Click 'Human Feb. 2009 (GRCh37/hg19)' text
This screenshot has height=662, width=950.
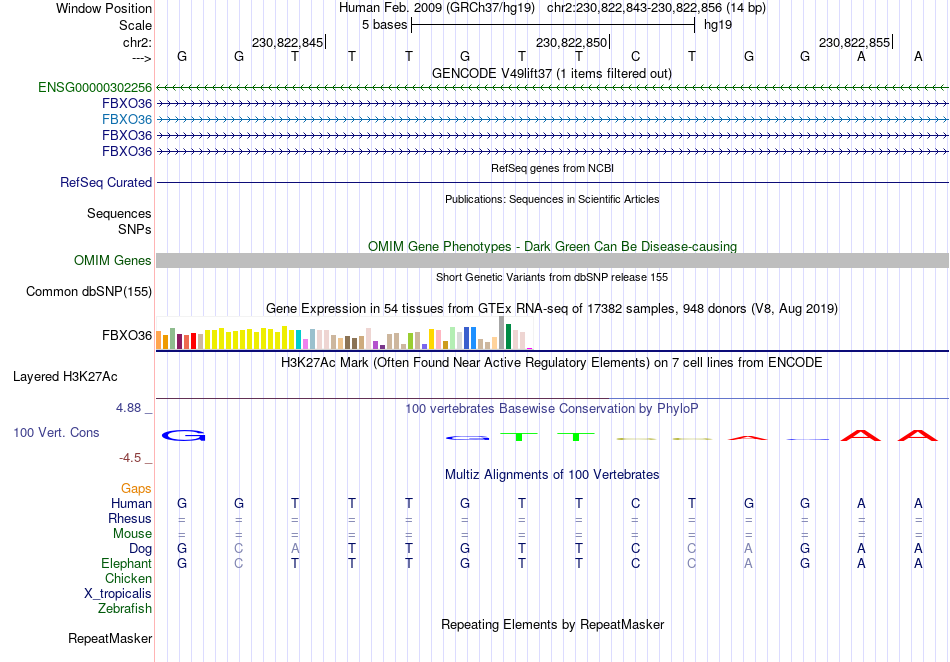pos(437,8)
